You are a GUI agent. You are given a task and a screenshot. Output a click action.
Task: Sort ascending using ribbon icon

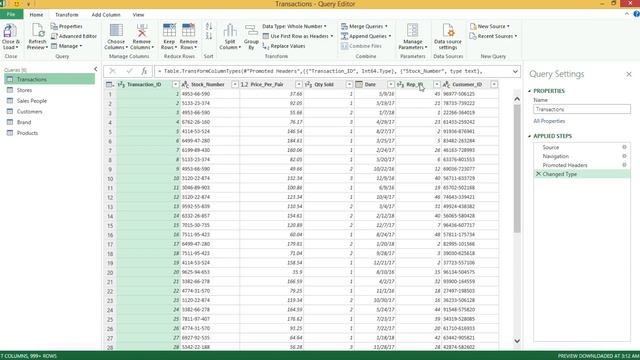click(x=209, y=27)
